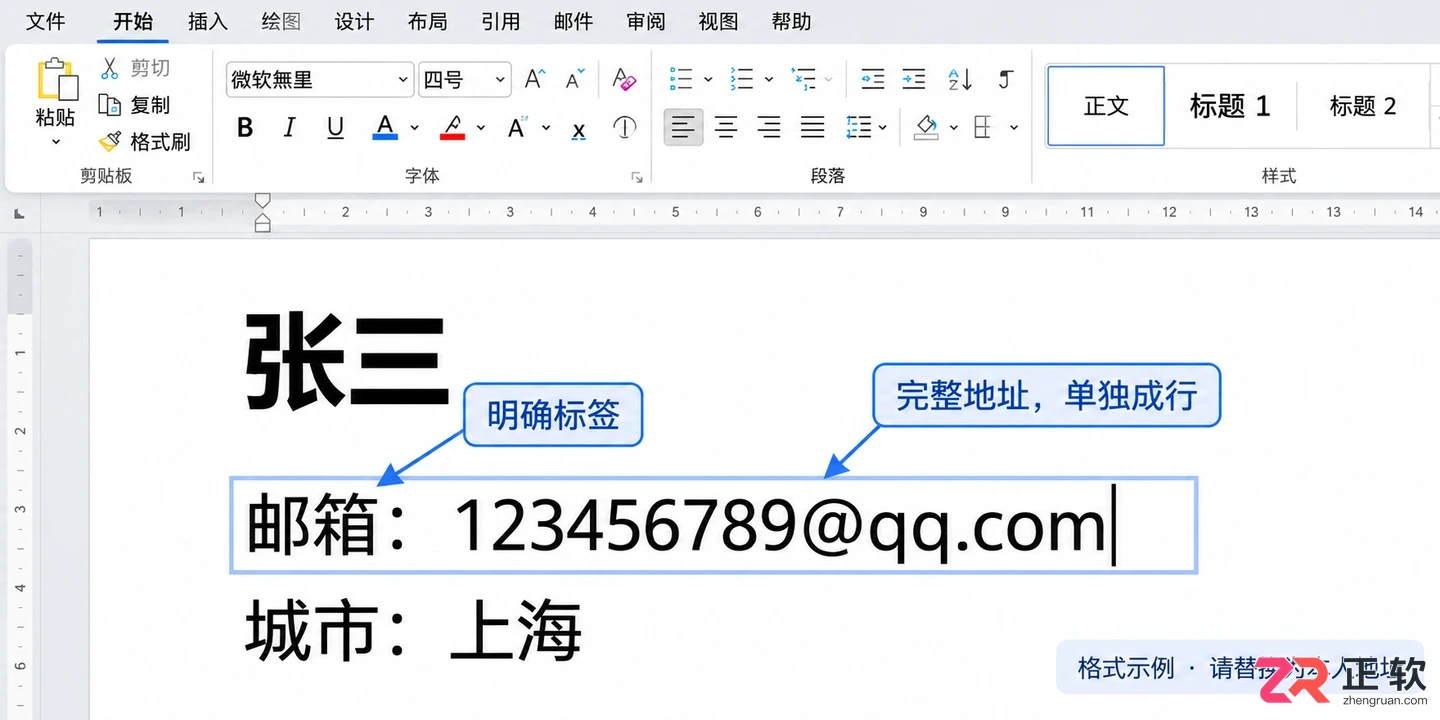
Task: Clear all formatting with the eraser icon
Action: [624, 79]
